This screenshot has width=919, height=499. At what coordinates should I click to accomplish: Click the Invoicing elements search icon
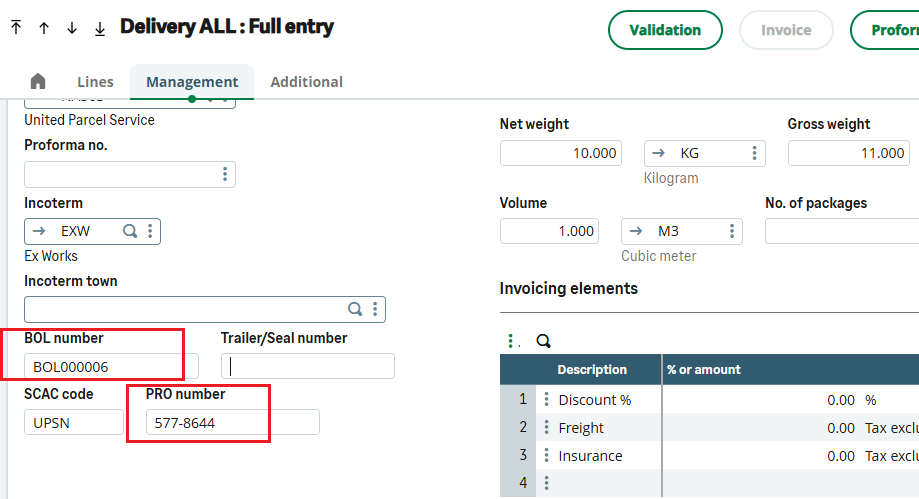click(544, 341)
